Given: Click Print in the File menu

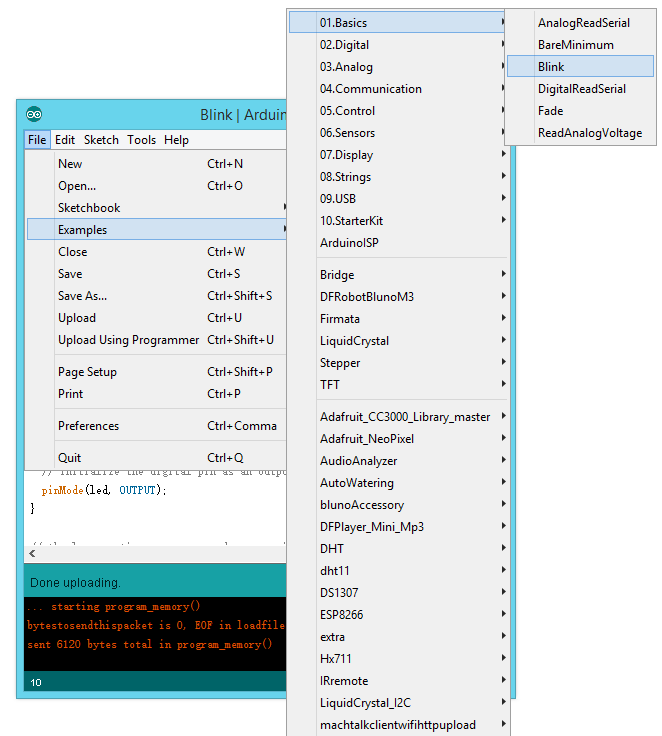Looking at the screenshot, I should [x=156, y=394].
